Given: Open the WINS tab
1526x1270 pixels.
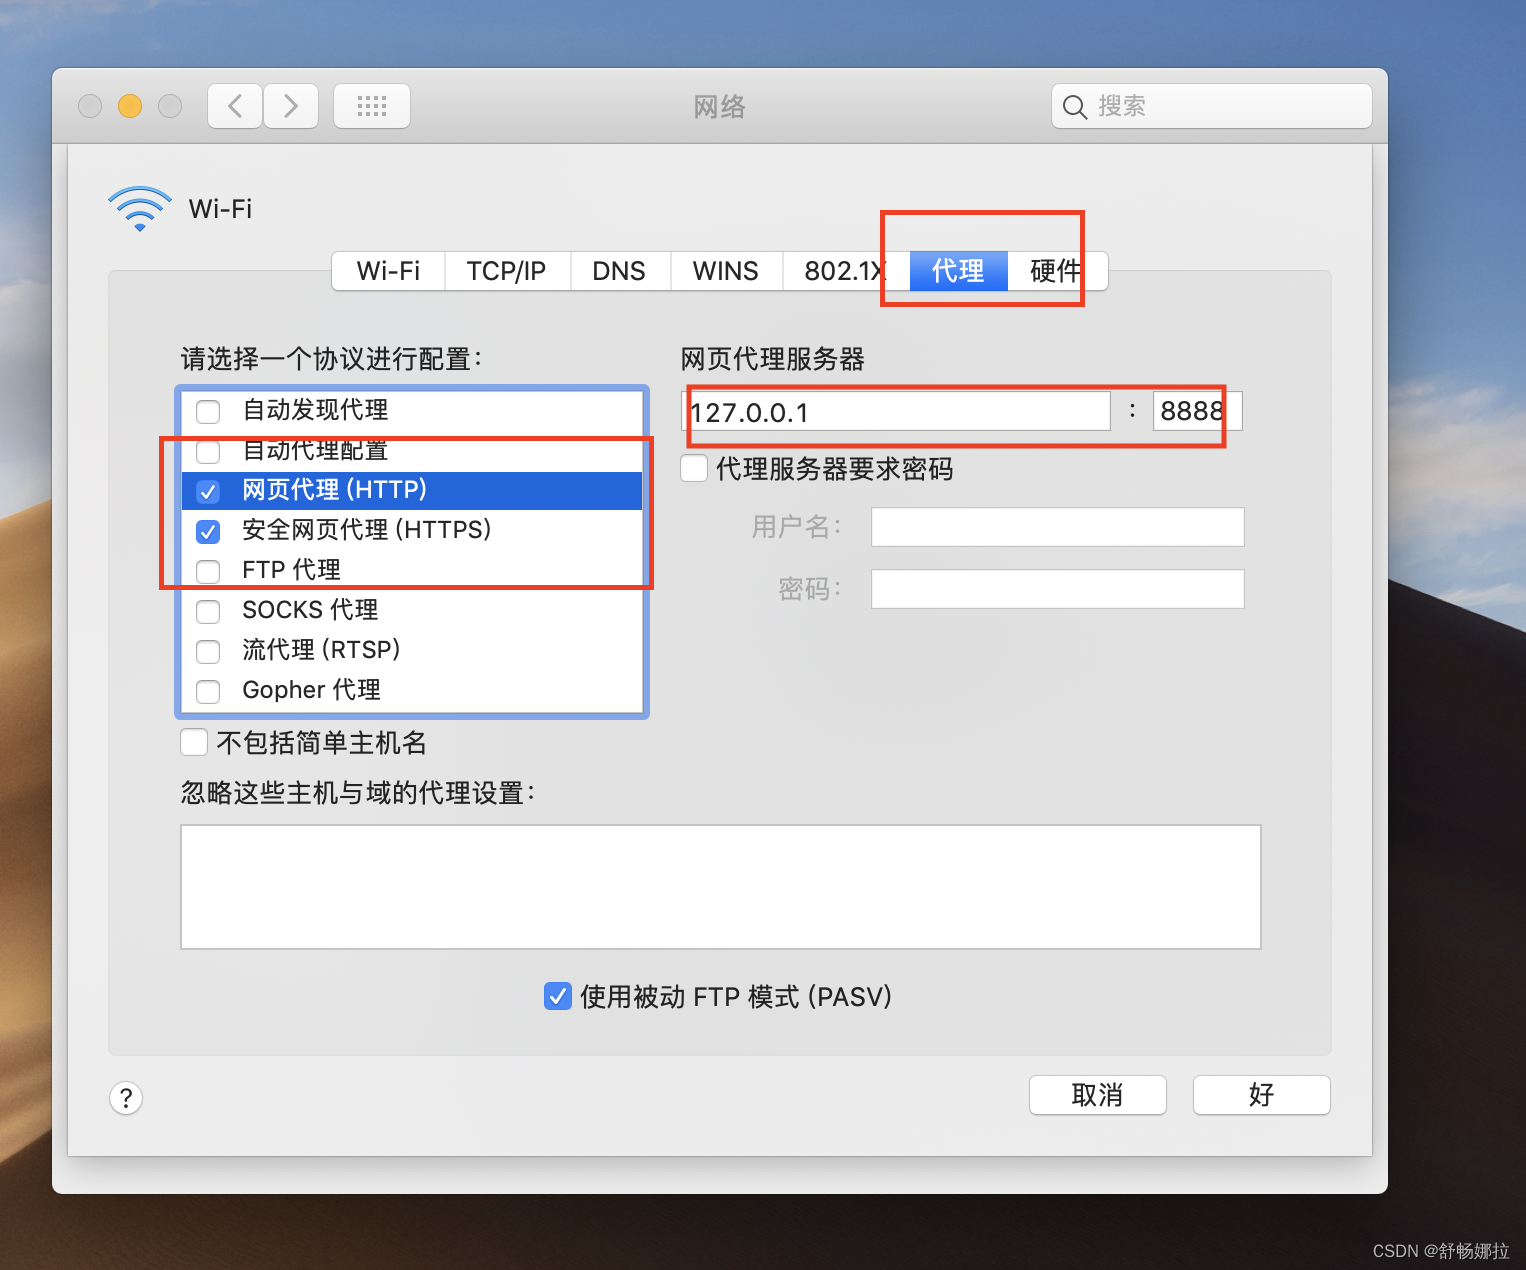Looking at the screenshot, I should [x=726, y=271].
